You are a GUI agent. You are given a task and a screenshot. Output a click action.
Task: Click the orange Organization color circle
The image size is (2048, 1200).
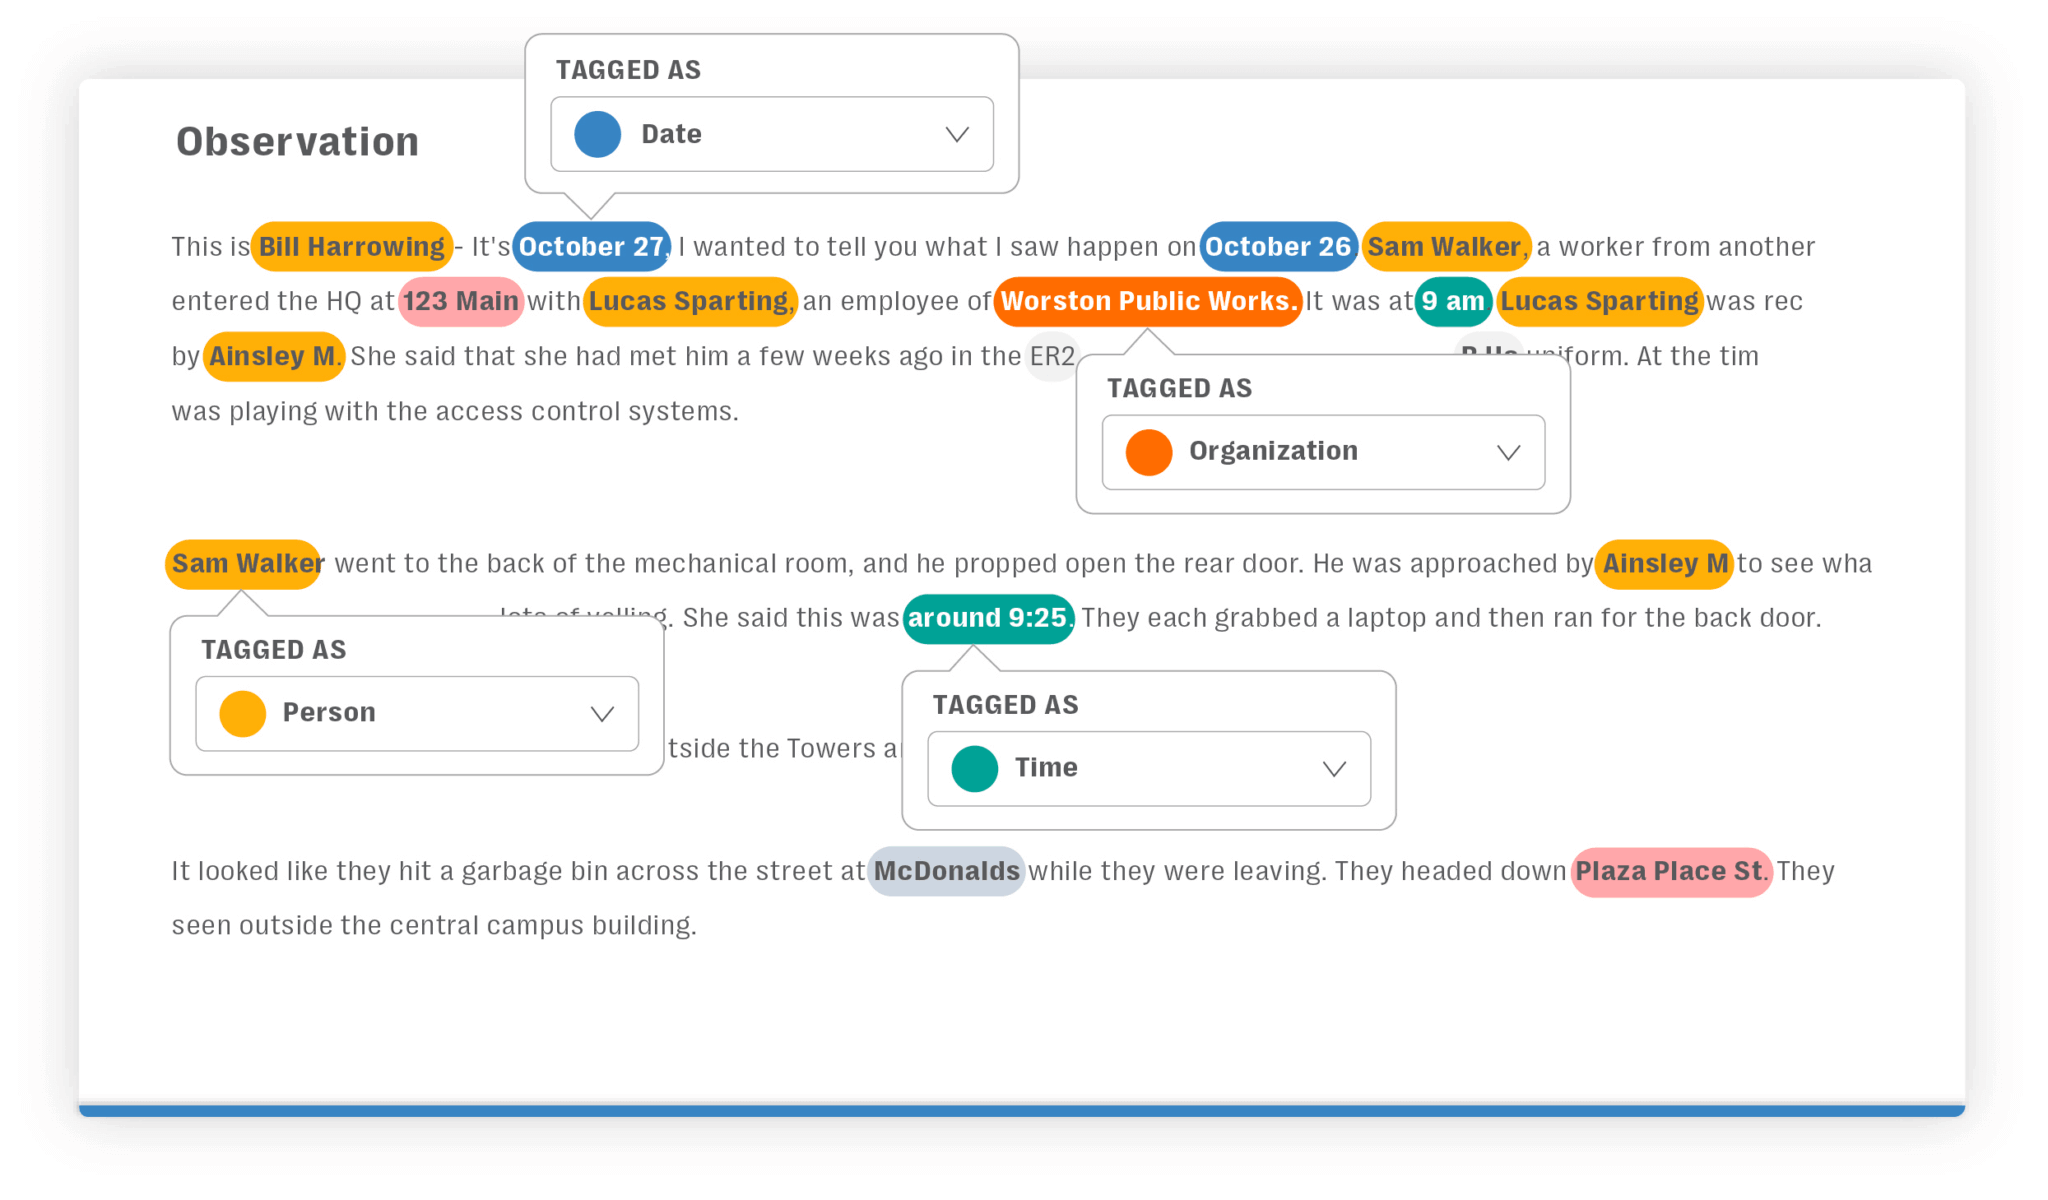[1147, 451]
